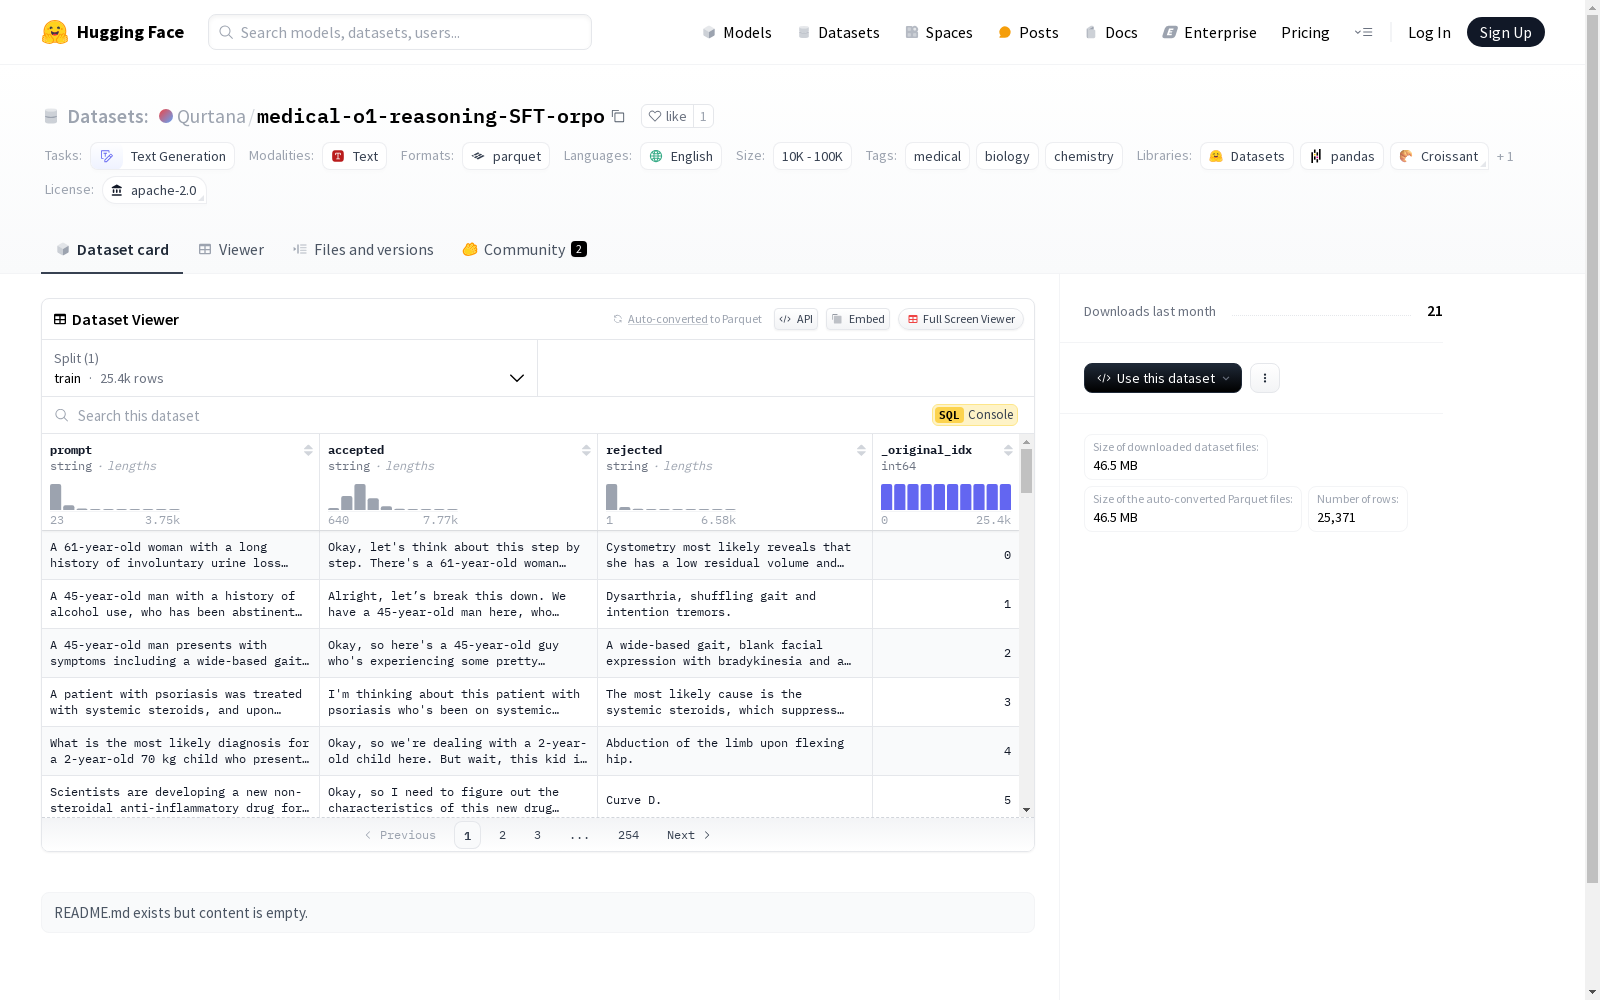Click the biology tag
Viewport: 1600px width, 1000px height.
1007,156
